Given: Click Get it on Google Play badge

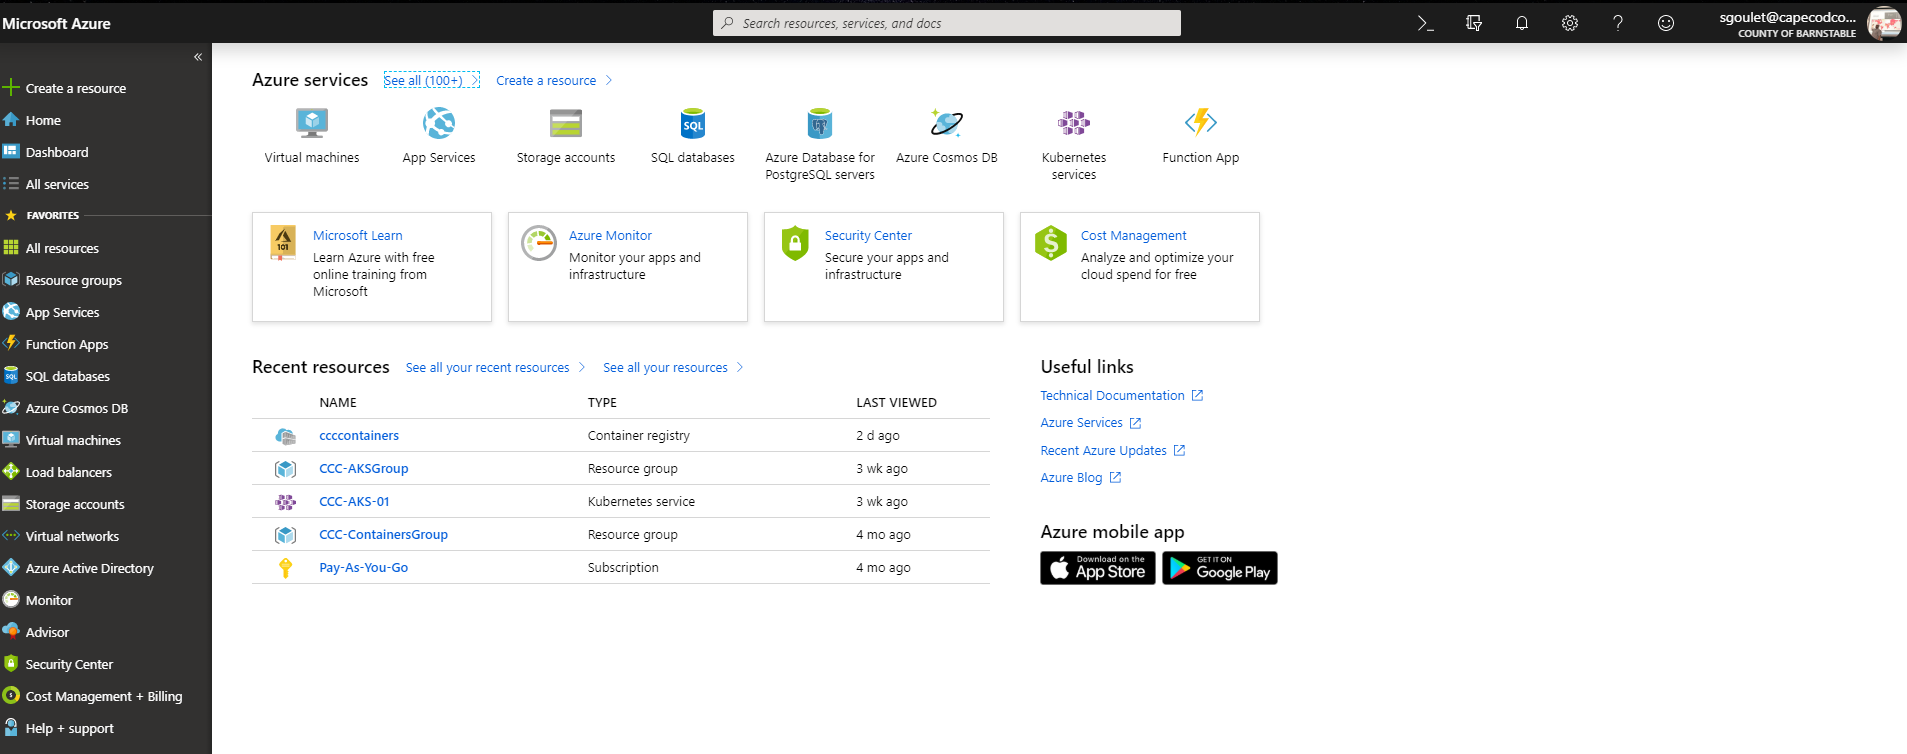Looking at the screenshot, I should [1220, 568].
